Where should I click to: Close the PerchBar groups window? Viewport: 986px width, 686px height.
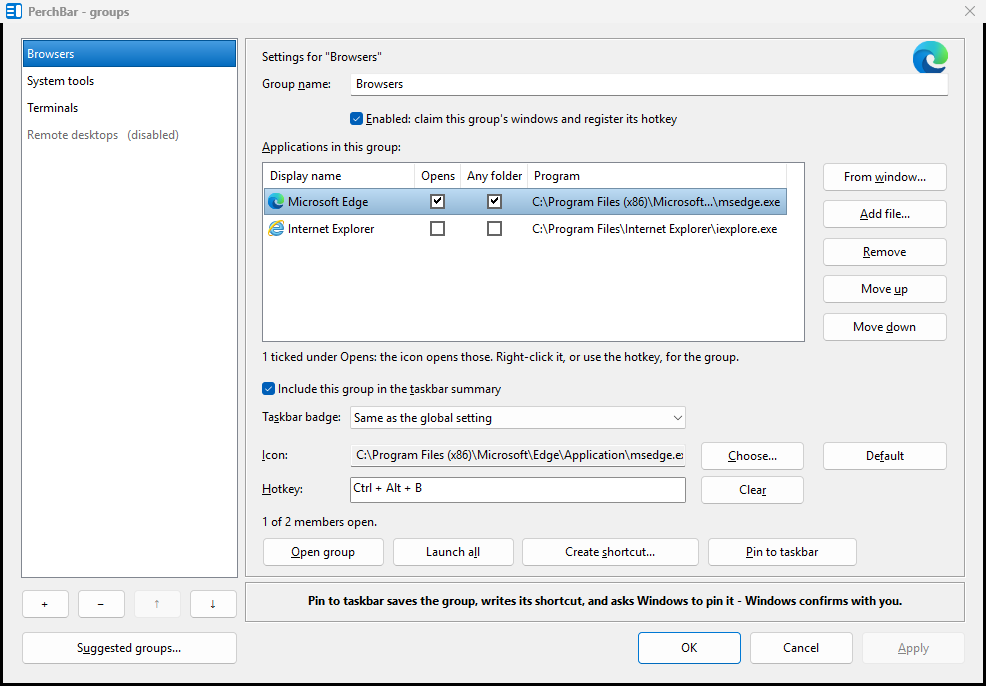(970, 11)
